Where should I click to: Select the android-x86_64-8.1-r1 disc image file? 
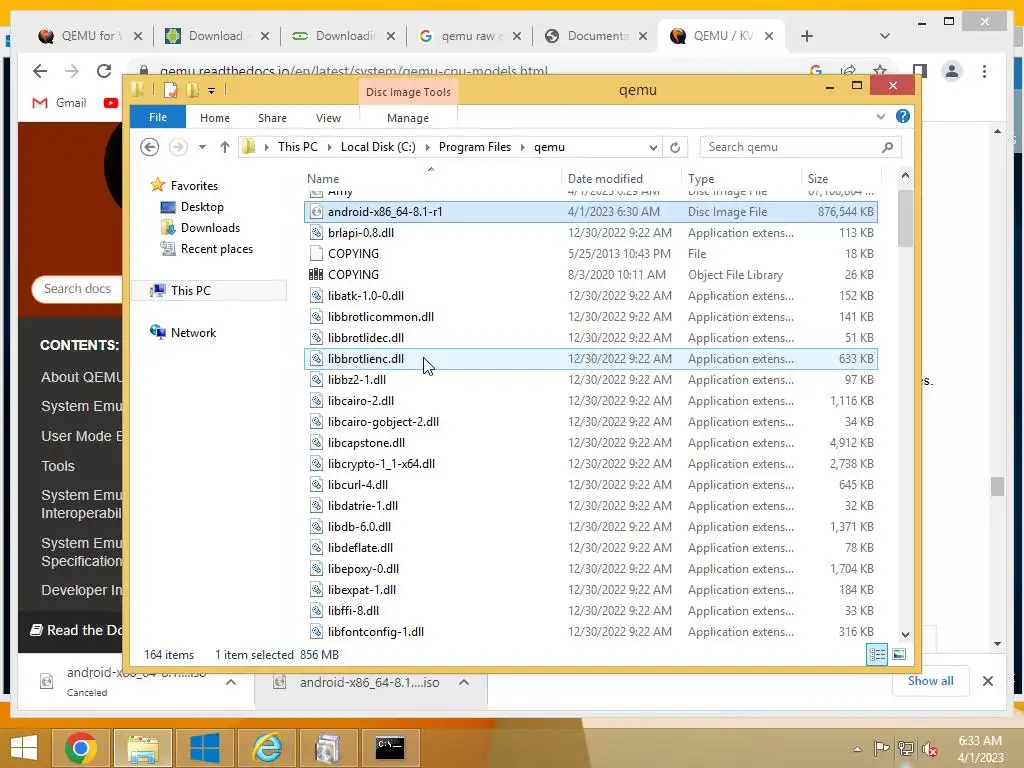(591, 212)
